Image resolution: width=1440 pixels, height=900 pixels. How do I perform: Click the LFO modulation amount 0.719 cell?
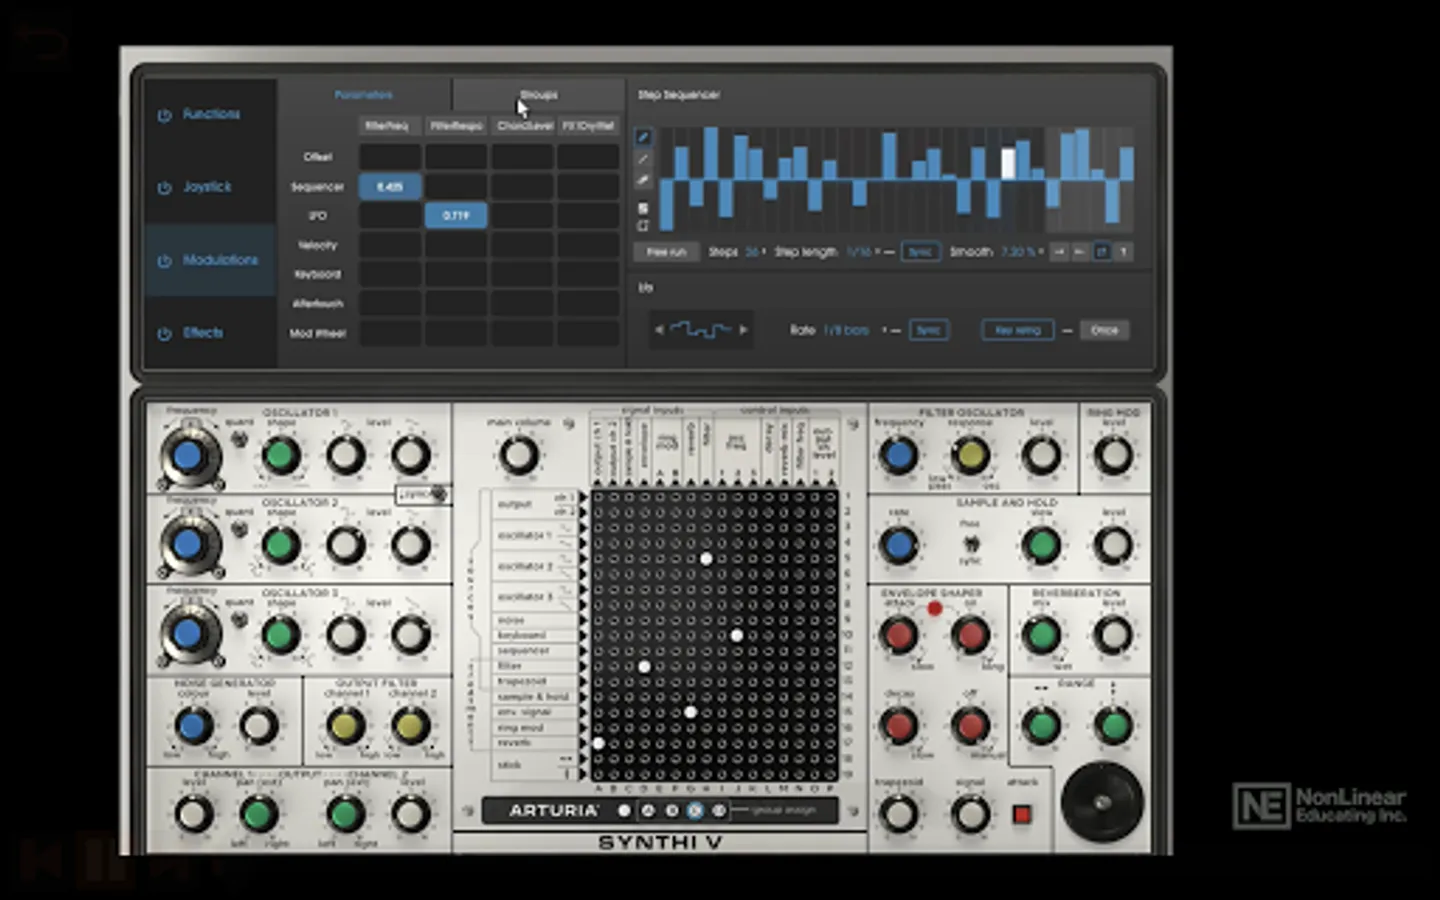click(x=456, y=216)
